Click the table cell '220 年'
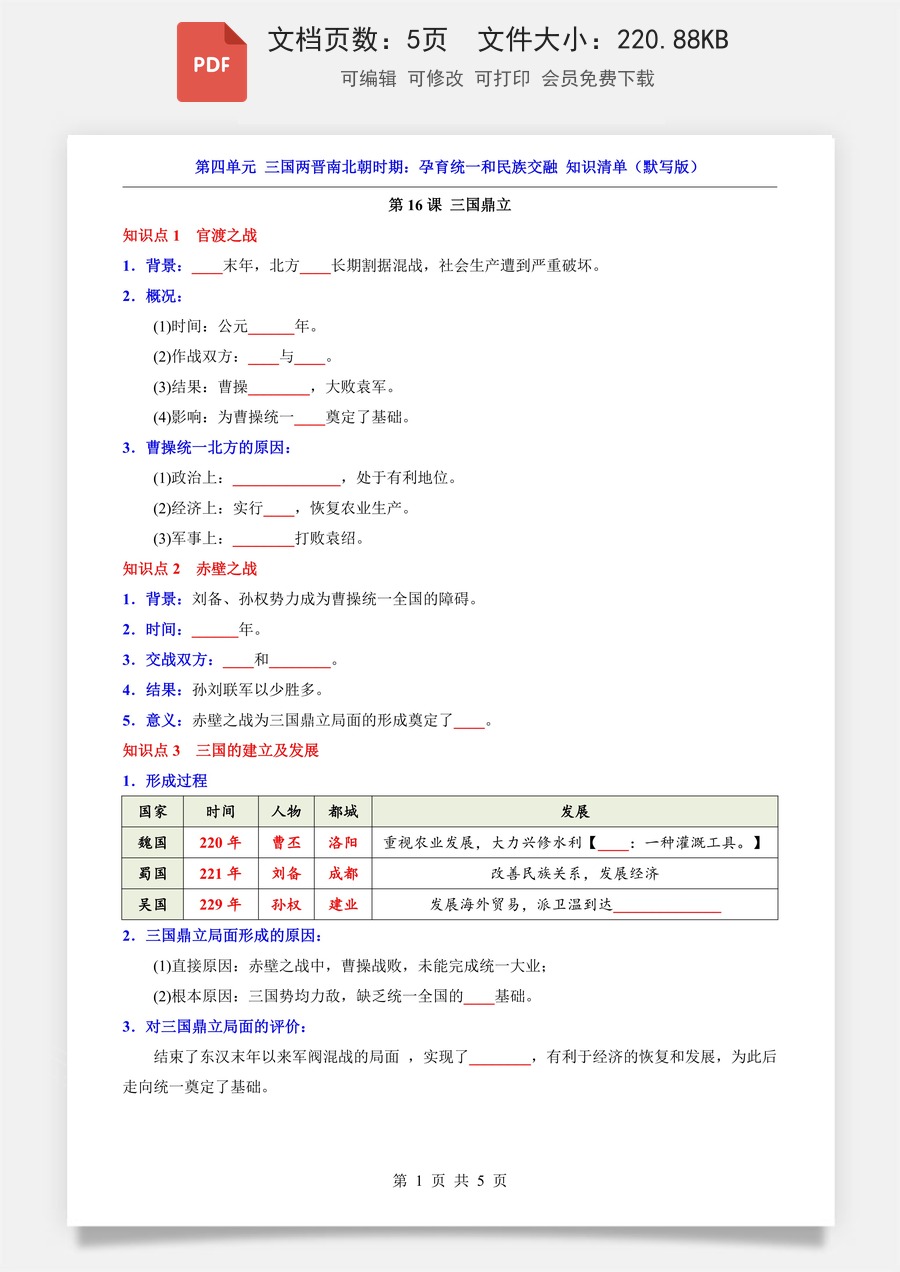This screenshot has height=1272, width=900. pos(221,843)
